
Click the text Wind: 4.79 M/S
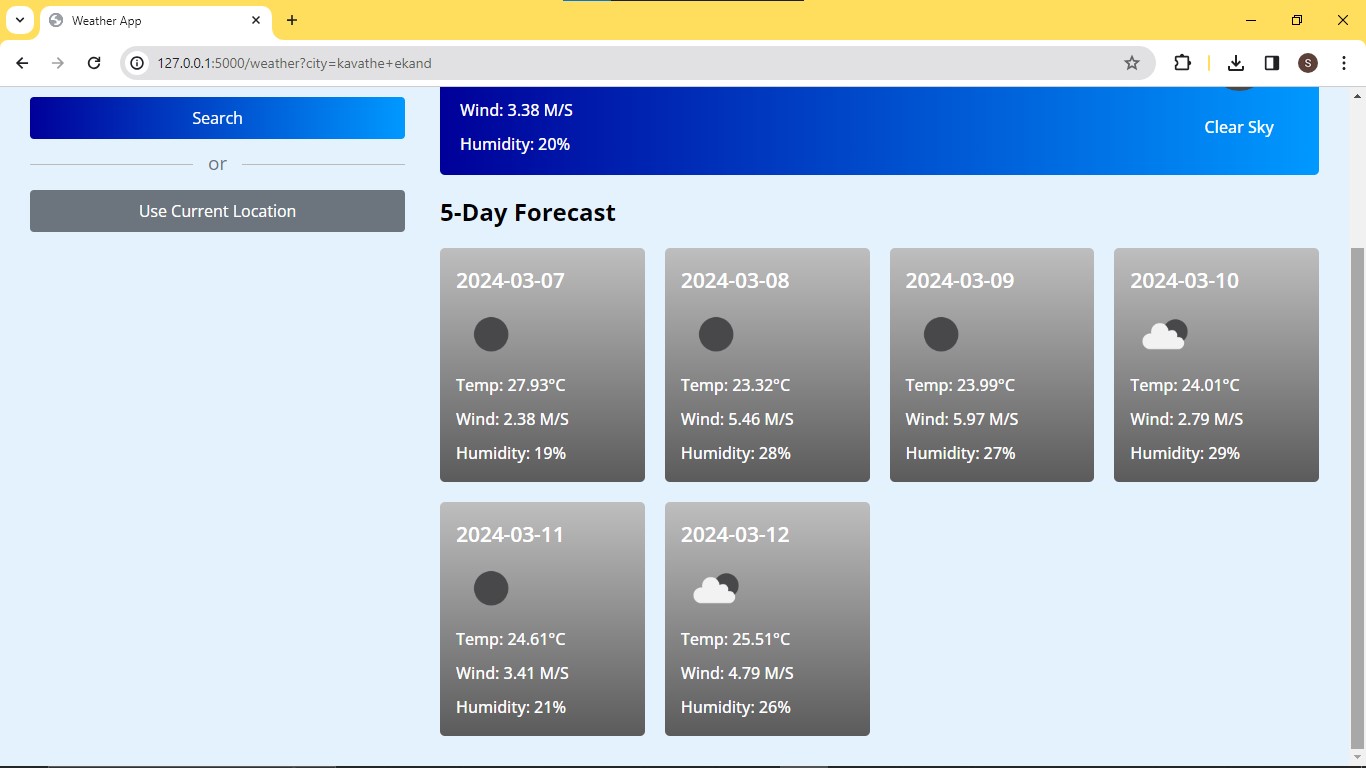click(737, 673)
